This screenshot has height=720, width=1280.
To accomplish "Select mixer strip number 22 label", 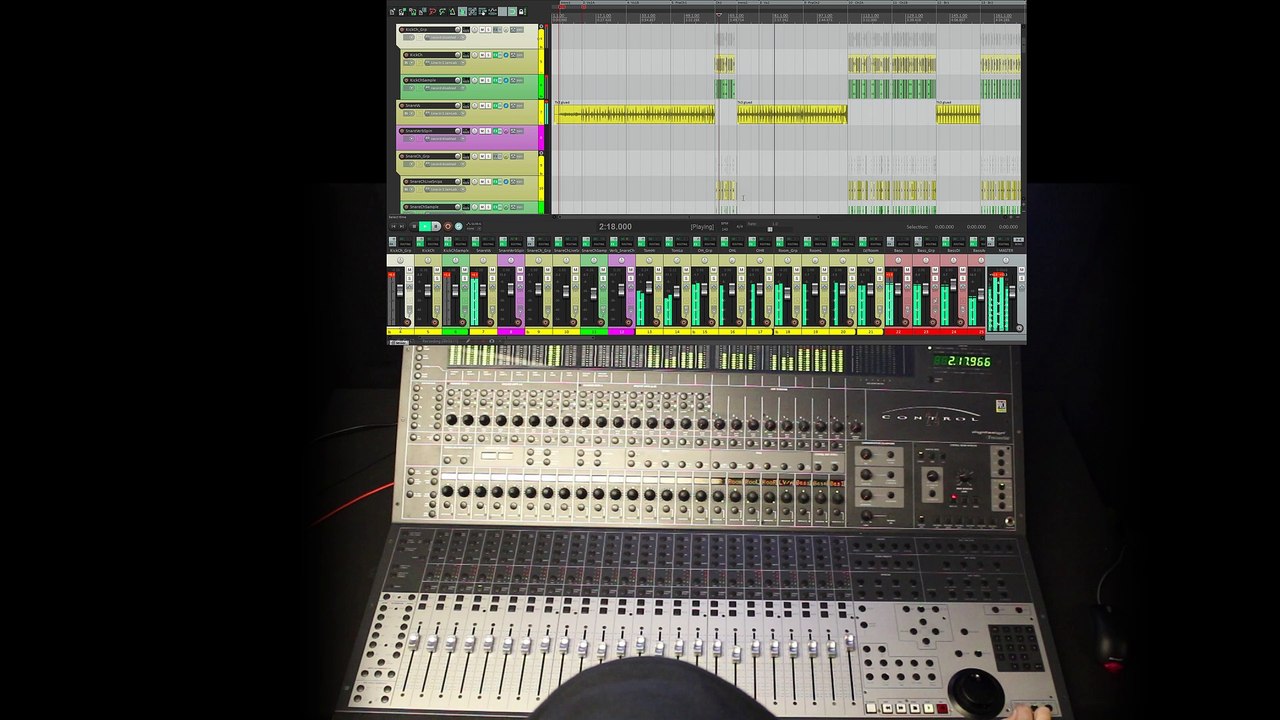I will click(898, 332).
